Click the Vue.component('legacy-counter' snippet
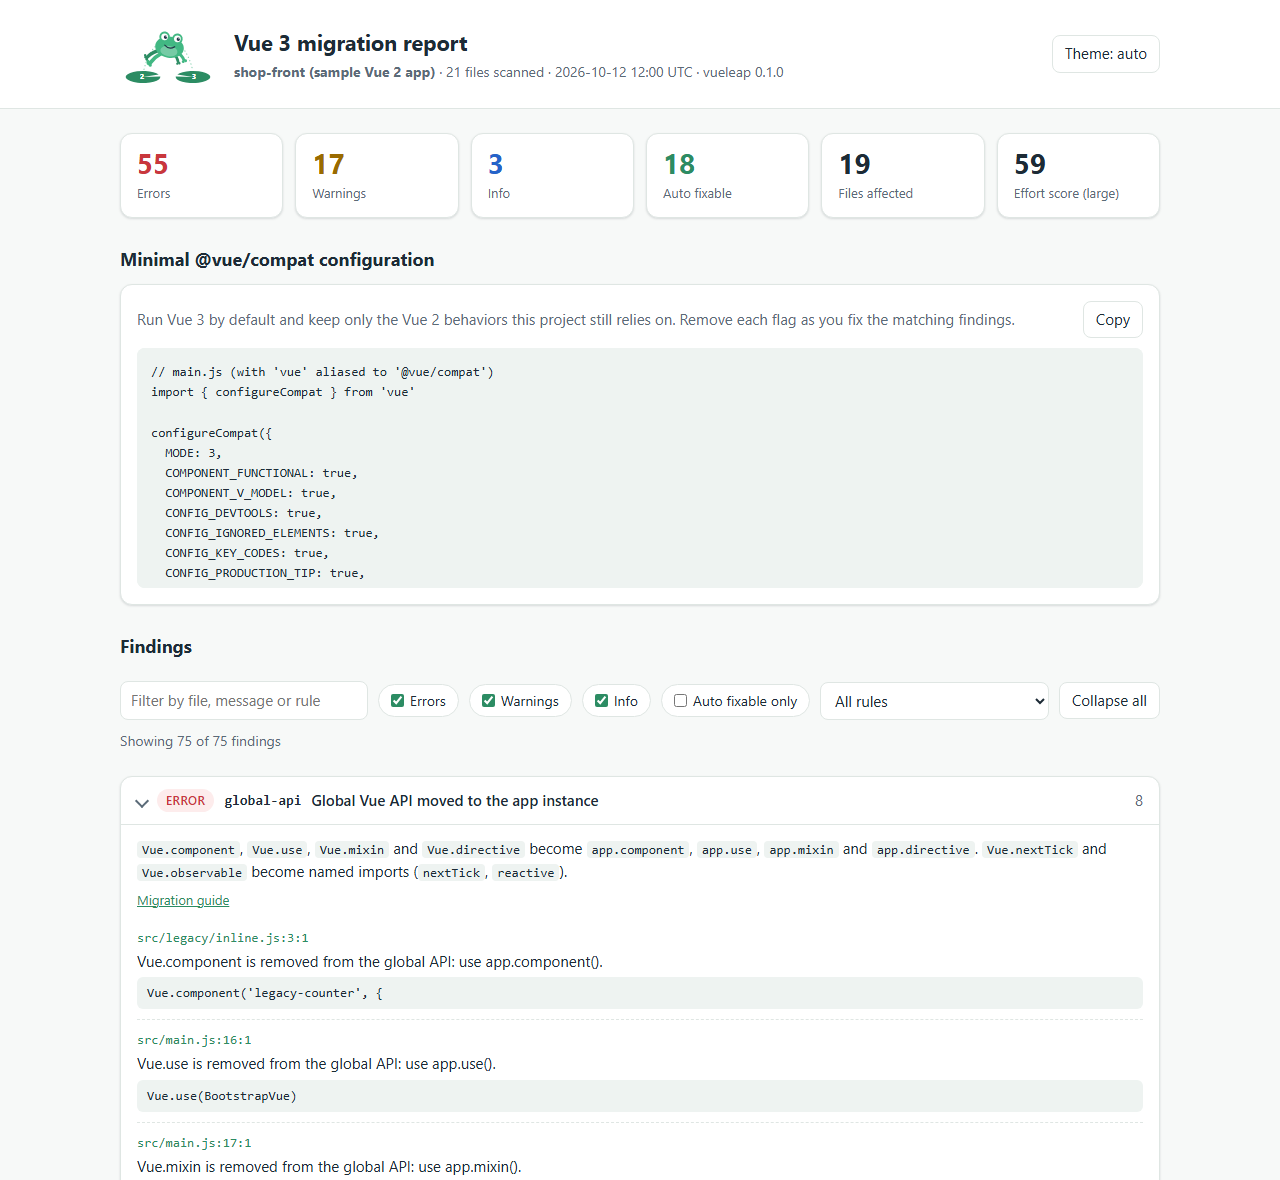The height and width of the screenshot is (1180, 1280). [x=640, y=993]
